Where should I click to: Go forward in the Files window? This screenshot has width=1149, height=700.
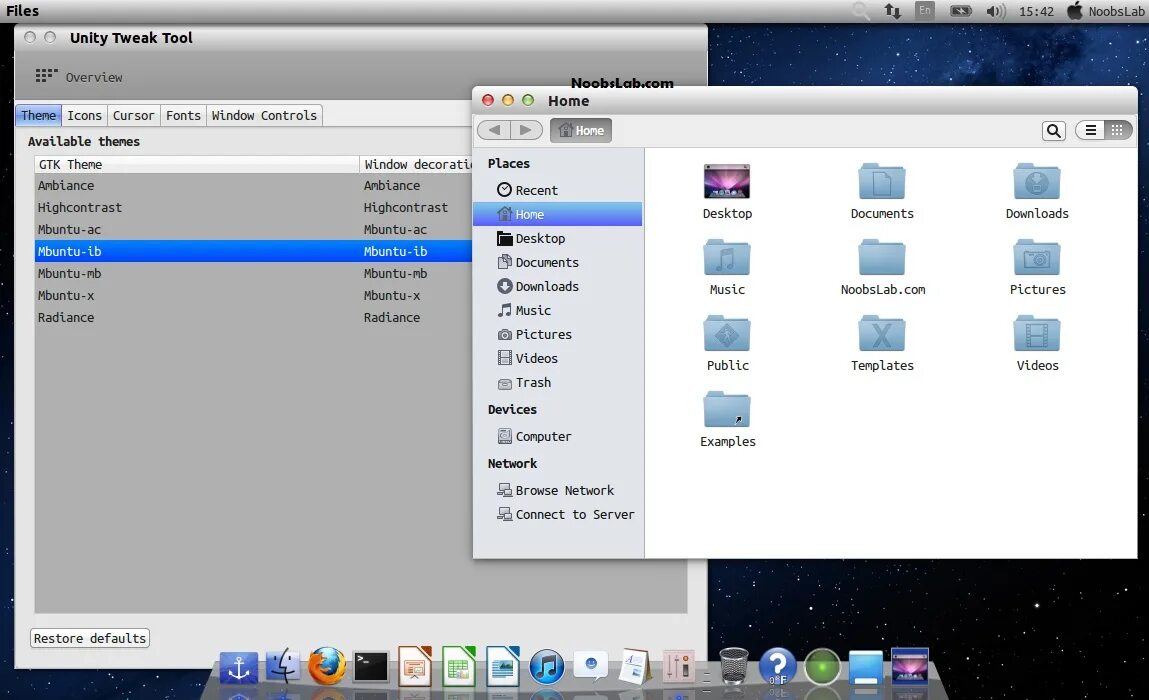pyautogui.click(x=526, y=130)
